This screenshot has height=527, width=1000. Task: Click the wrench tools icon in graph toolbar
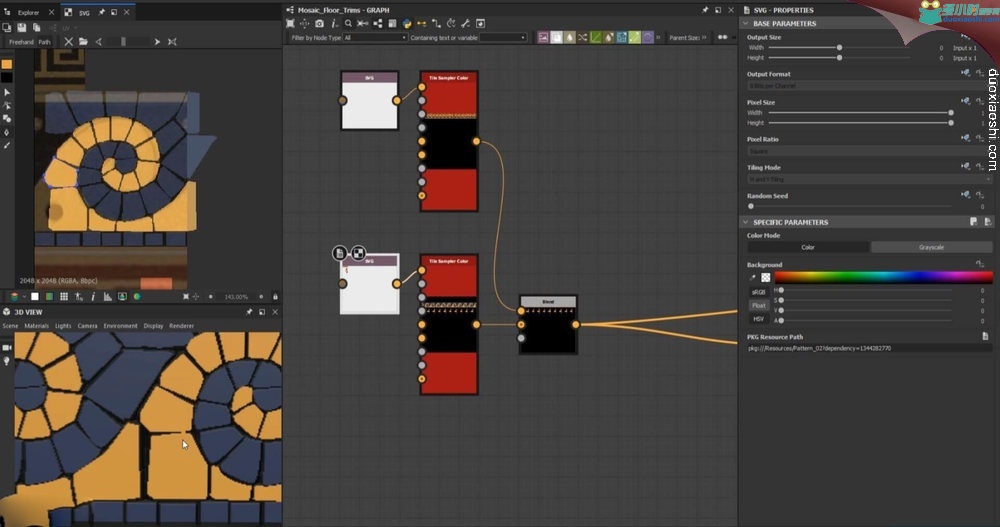[x=466, y=24]
